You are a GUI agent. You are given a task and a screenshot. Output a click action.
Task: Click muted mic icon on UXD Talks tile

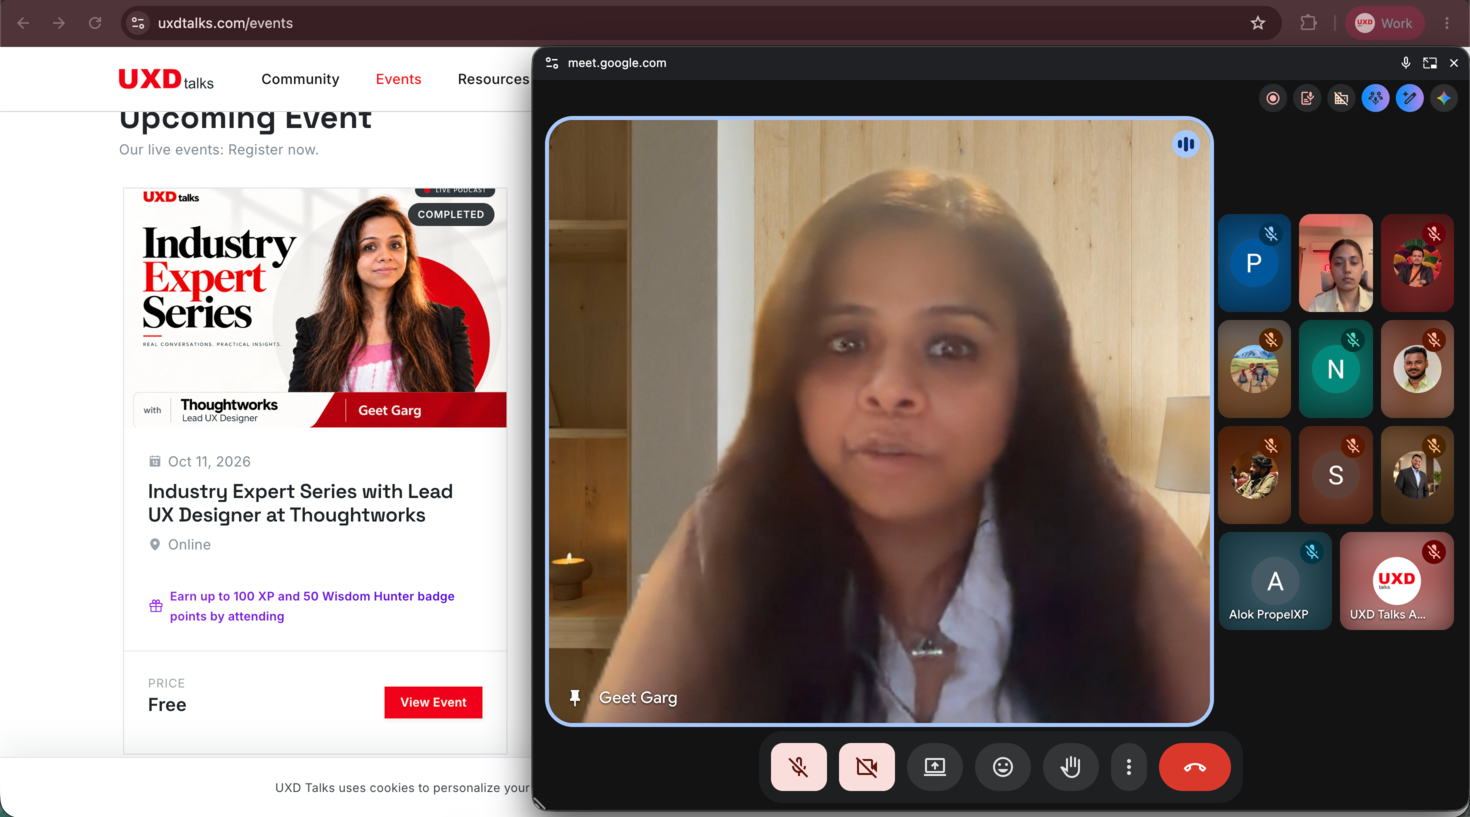click(1434, 552)
